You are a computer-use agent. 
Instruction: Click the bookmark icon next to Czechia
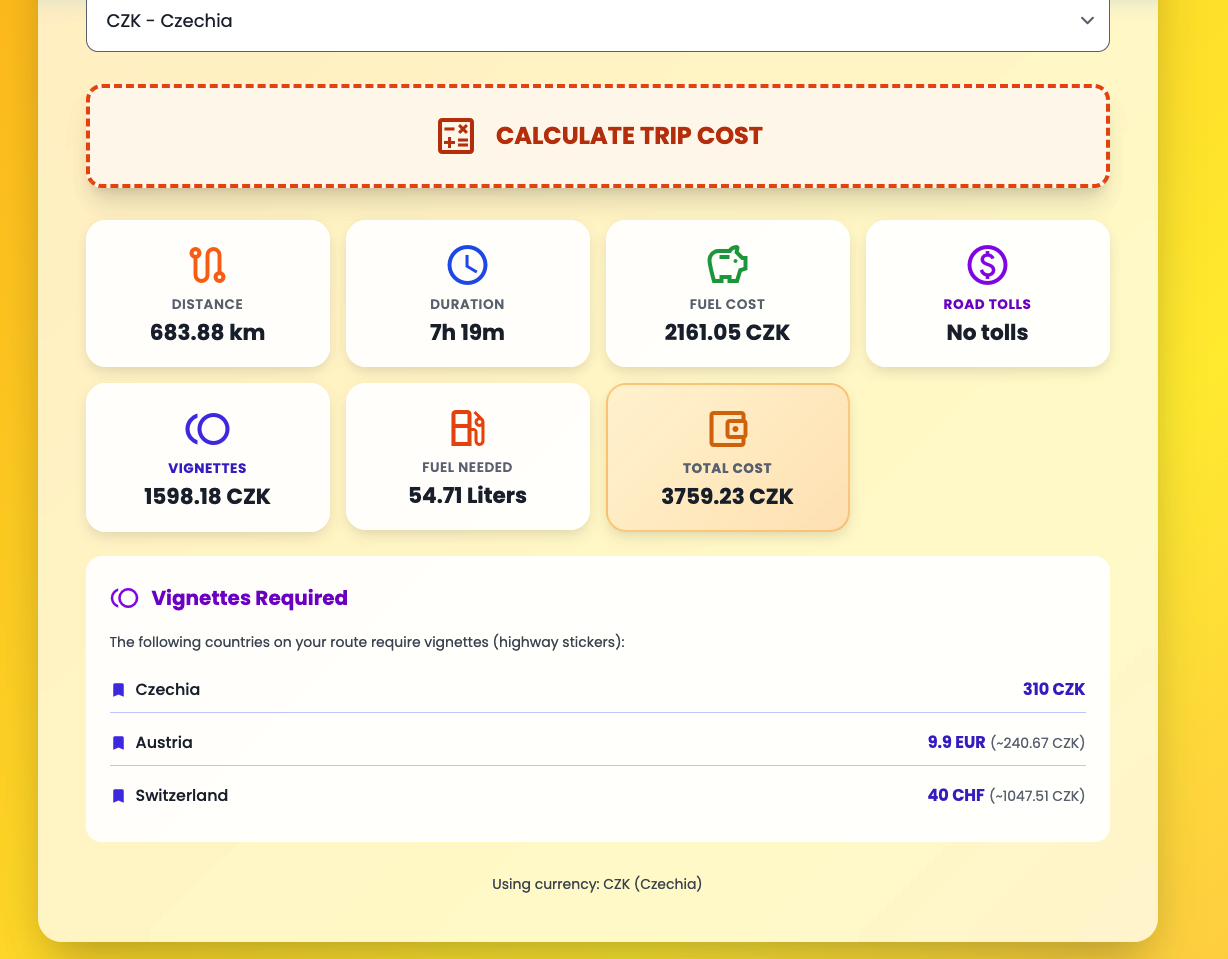click(117, 689)
